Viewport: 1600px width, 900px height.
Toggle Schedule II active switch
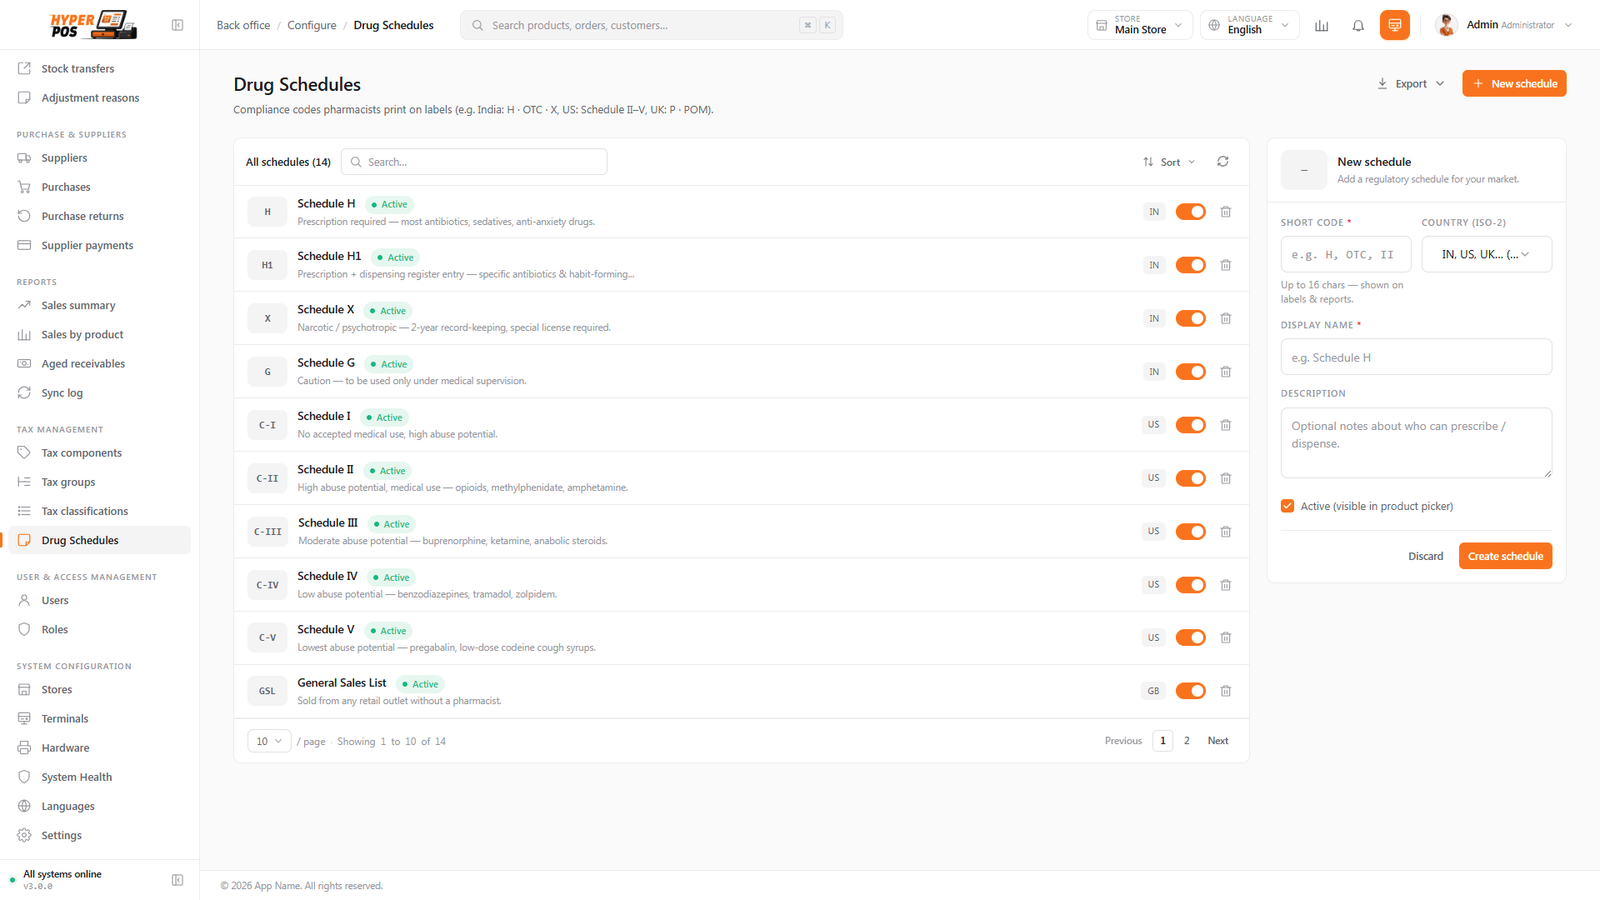(x=1190, y=478)
